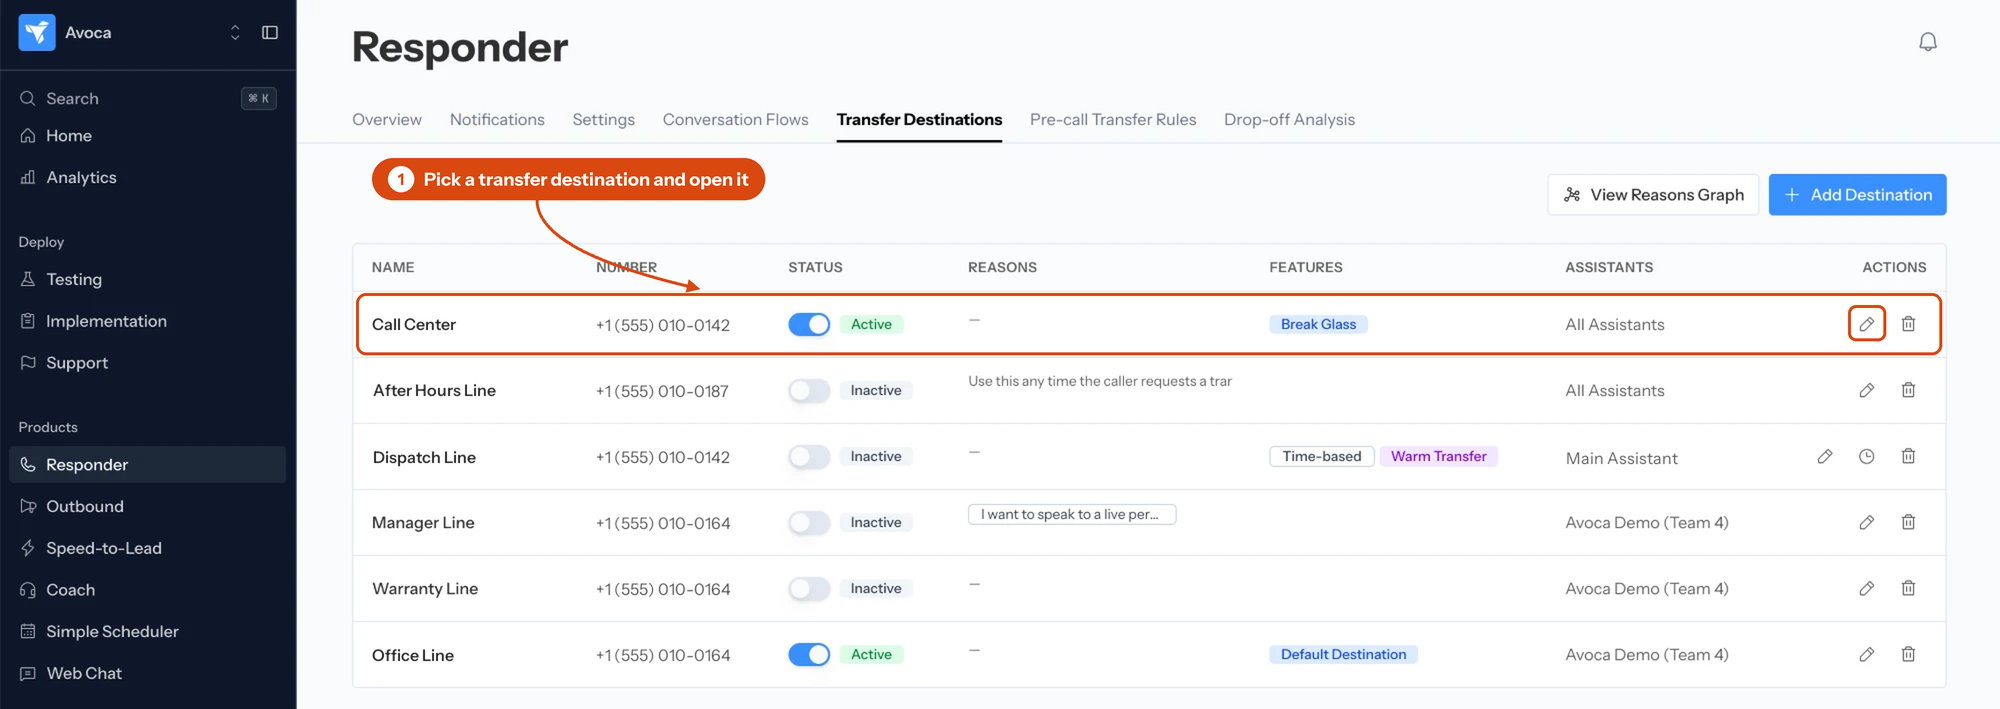
Task: Delete the Dispatch Line row
Action: click(1908, 456)
